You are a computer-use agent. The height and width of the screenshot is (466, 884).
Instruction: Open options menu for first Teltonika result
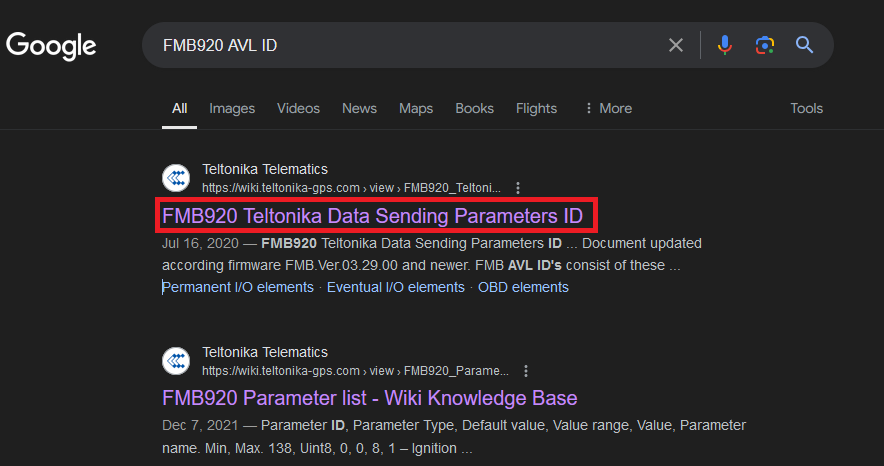(x=518, y=188)
